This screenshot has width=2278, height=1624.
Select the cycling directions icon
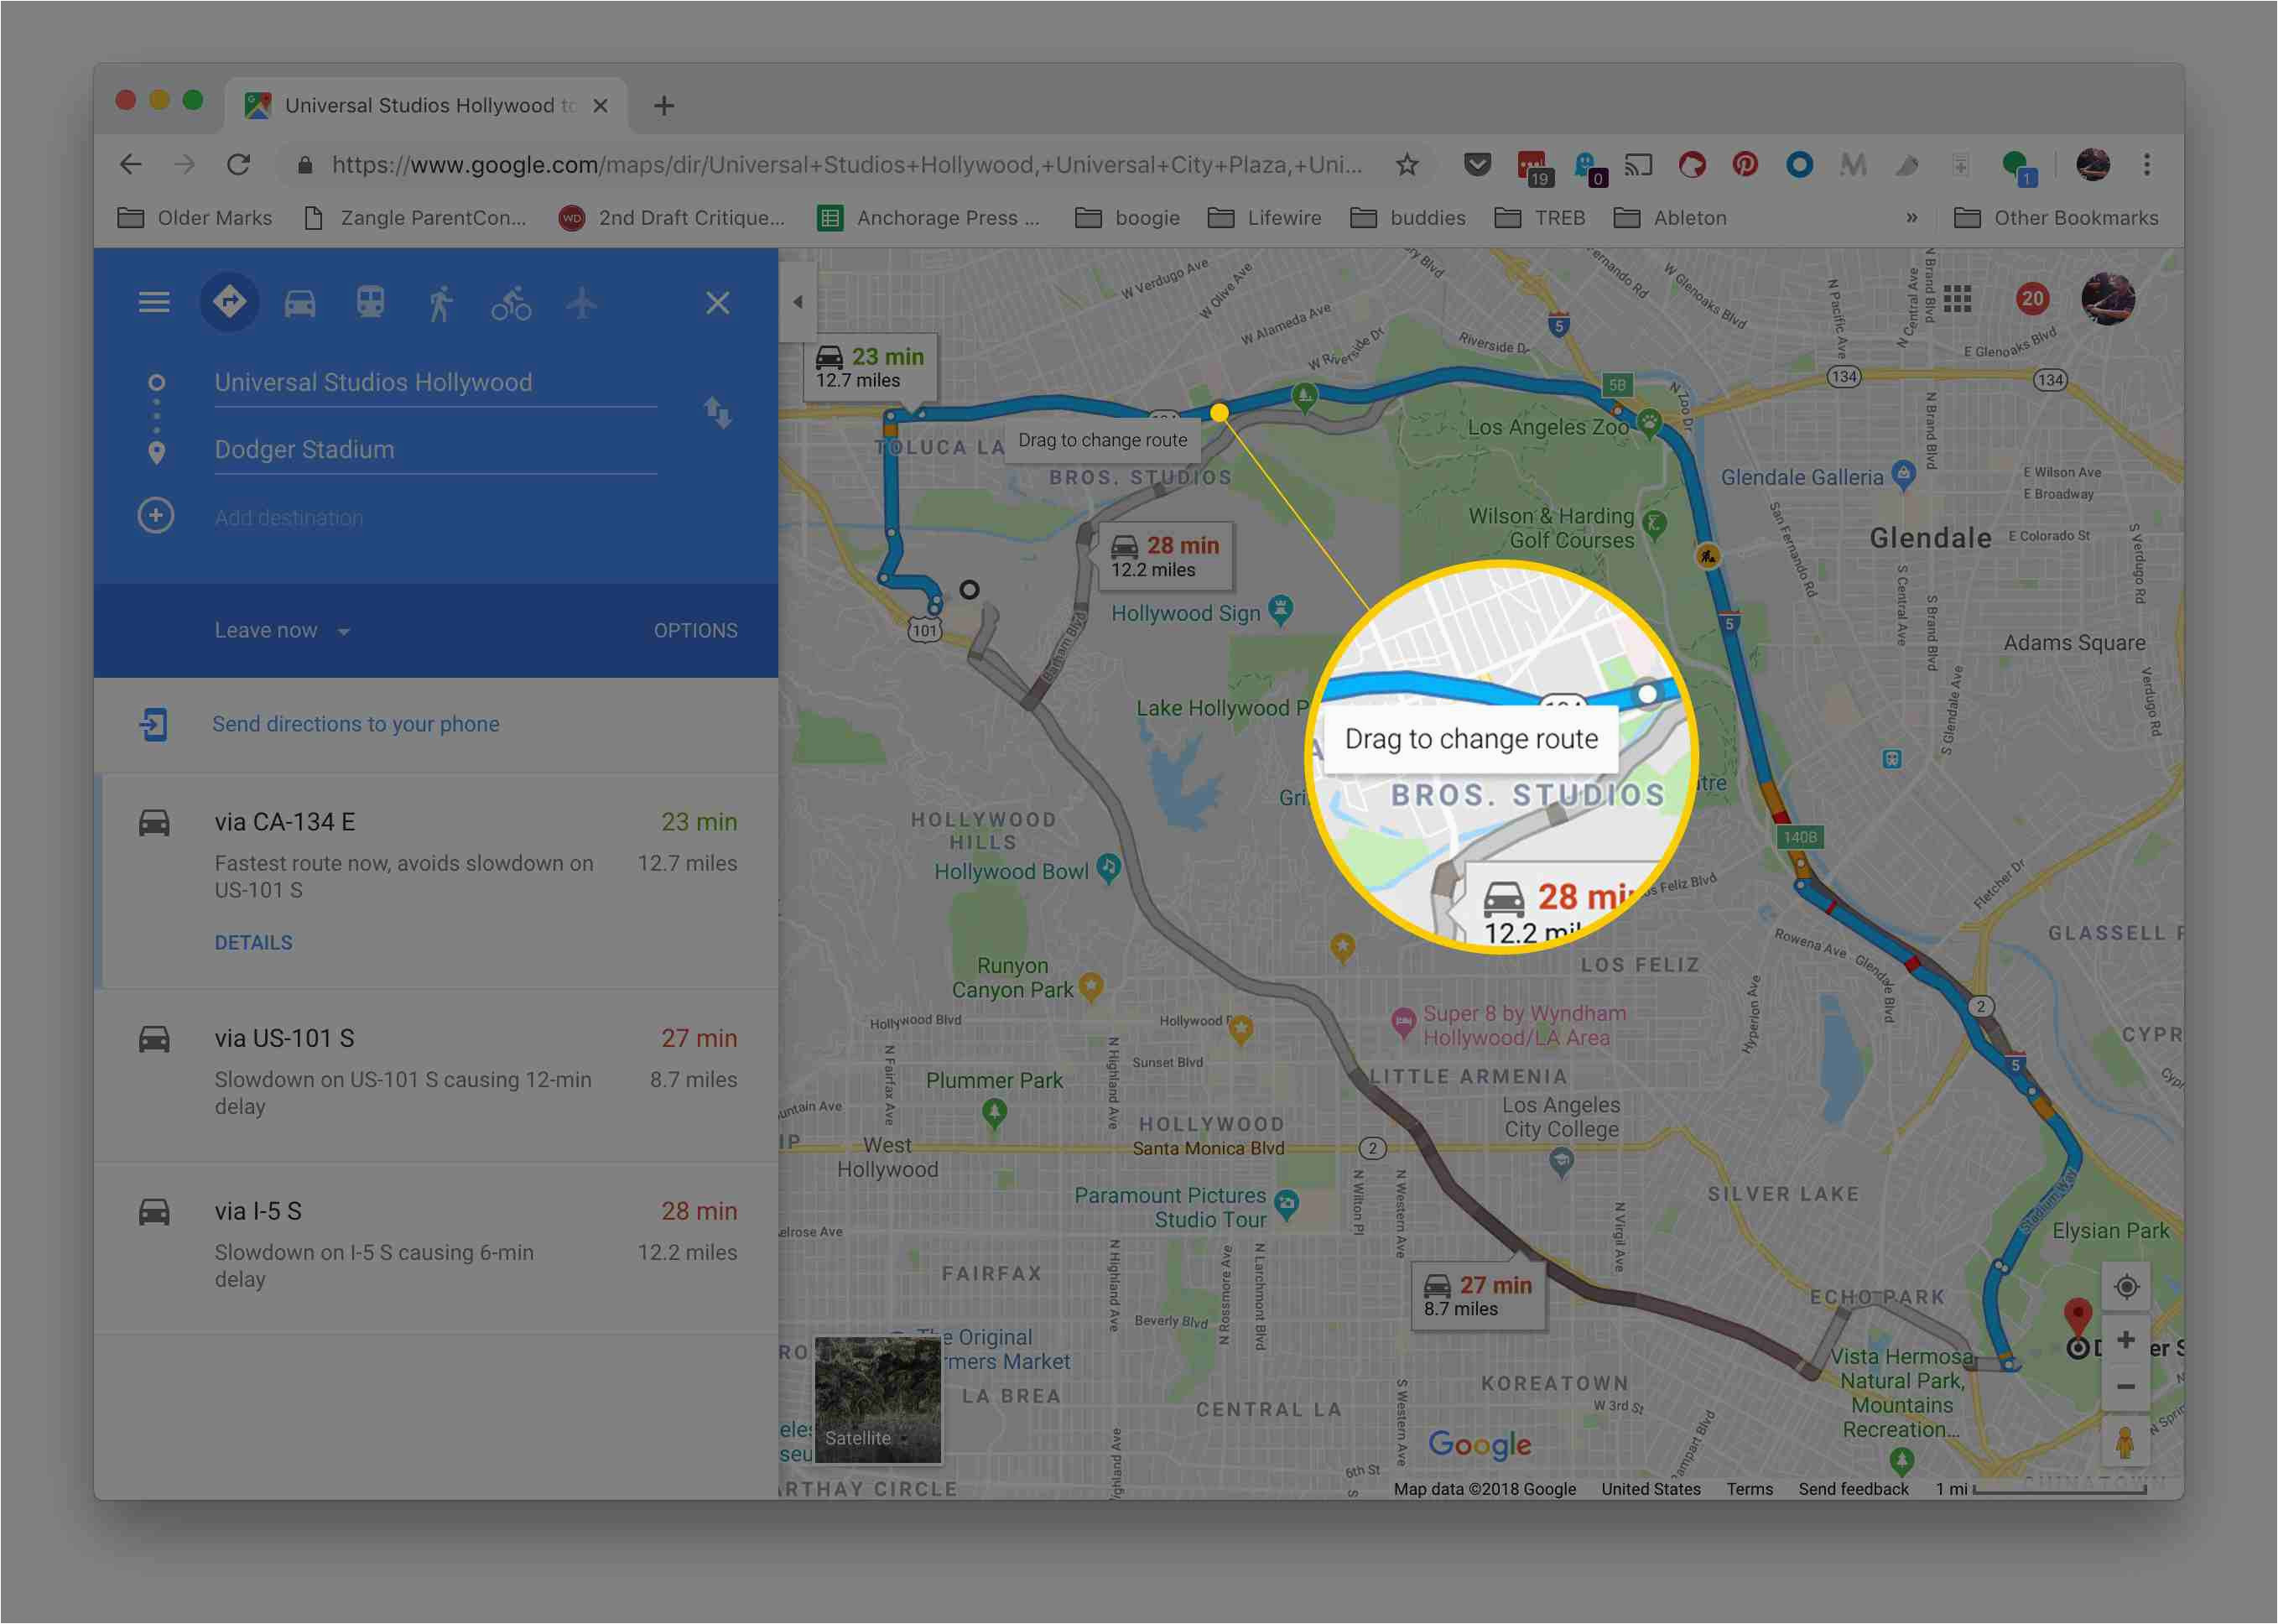point(508,302)
